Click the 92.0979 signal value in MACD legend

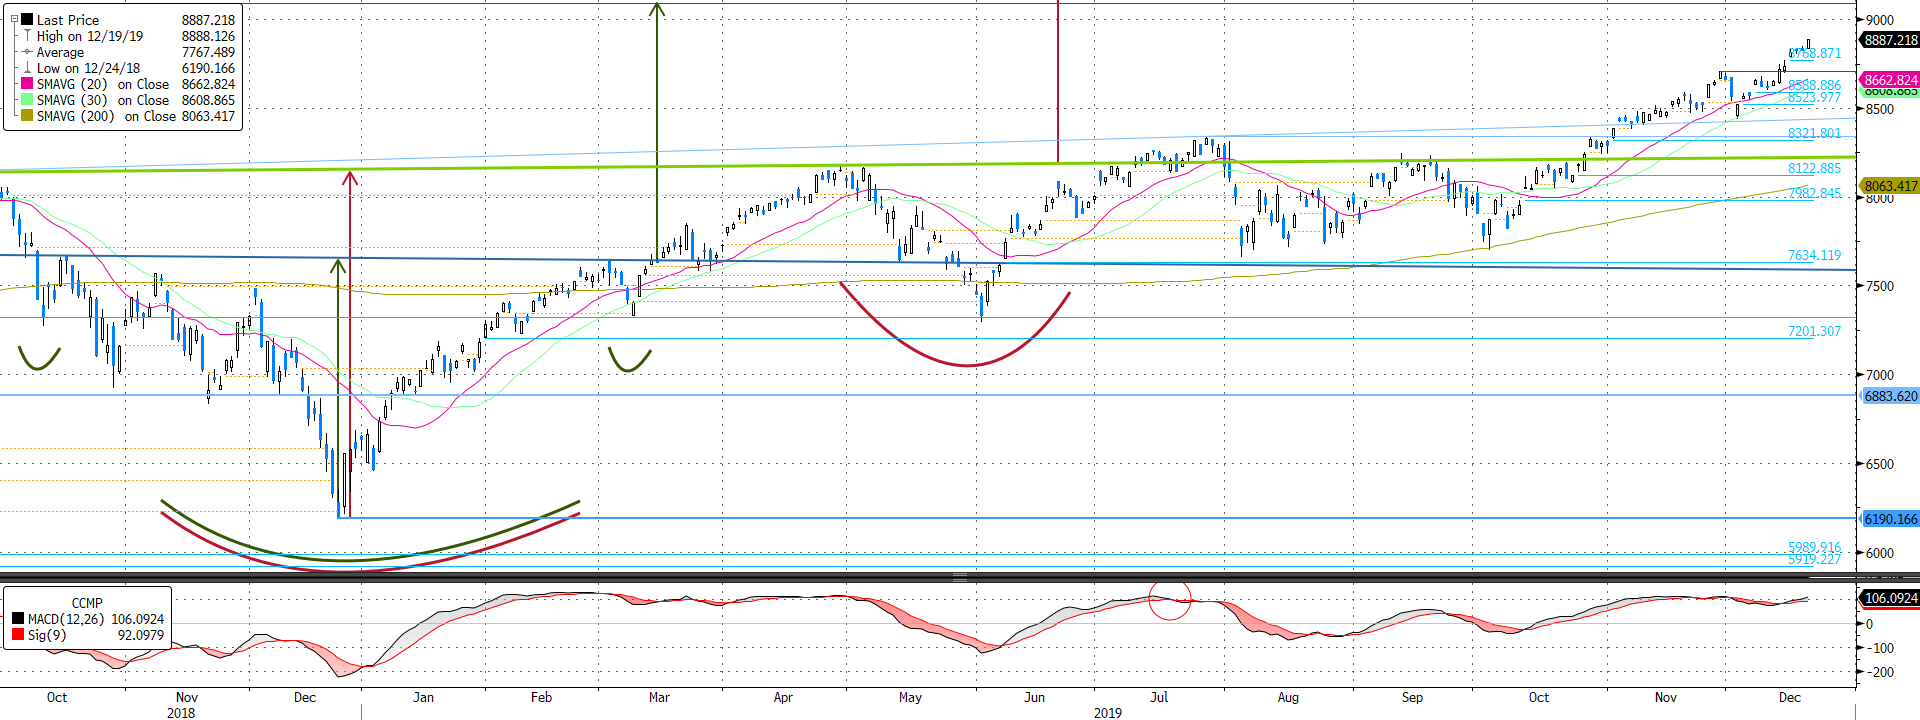pyautogui.click(x=141, y=635)
